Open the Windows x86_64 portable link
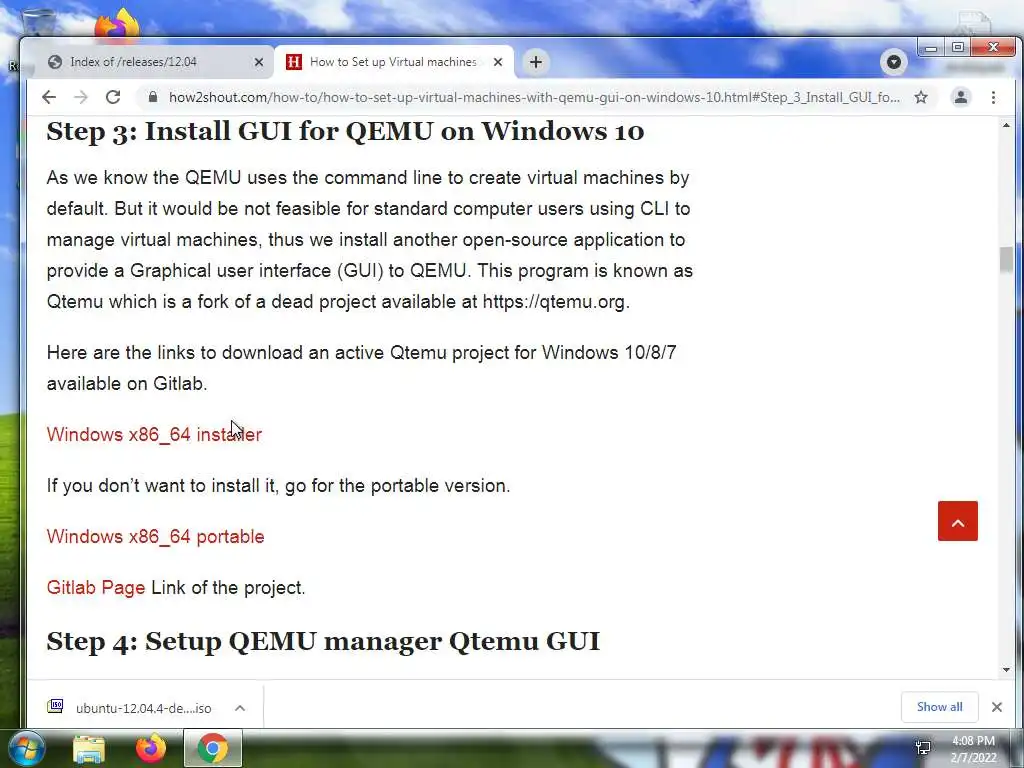The image size is (1024, 768). coord(155,536)
